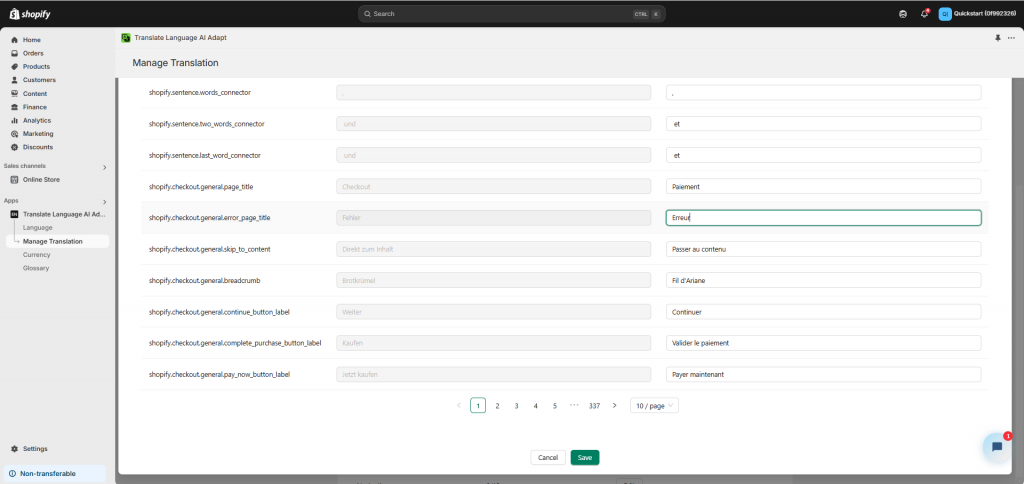Jump to page 337
The image size is (1024, 484).
[594, 405]
